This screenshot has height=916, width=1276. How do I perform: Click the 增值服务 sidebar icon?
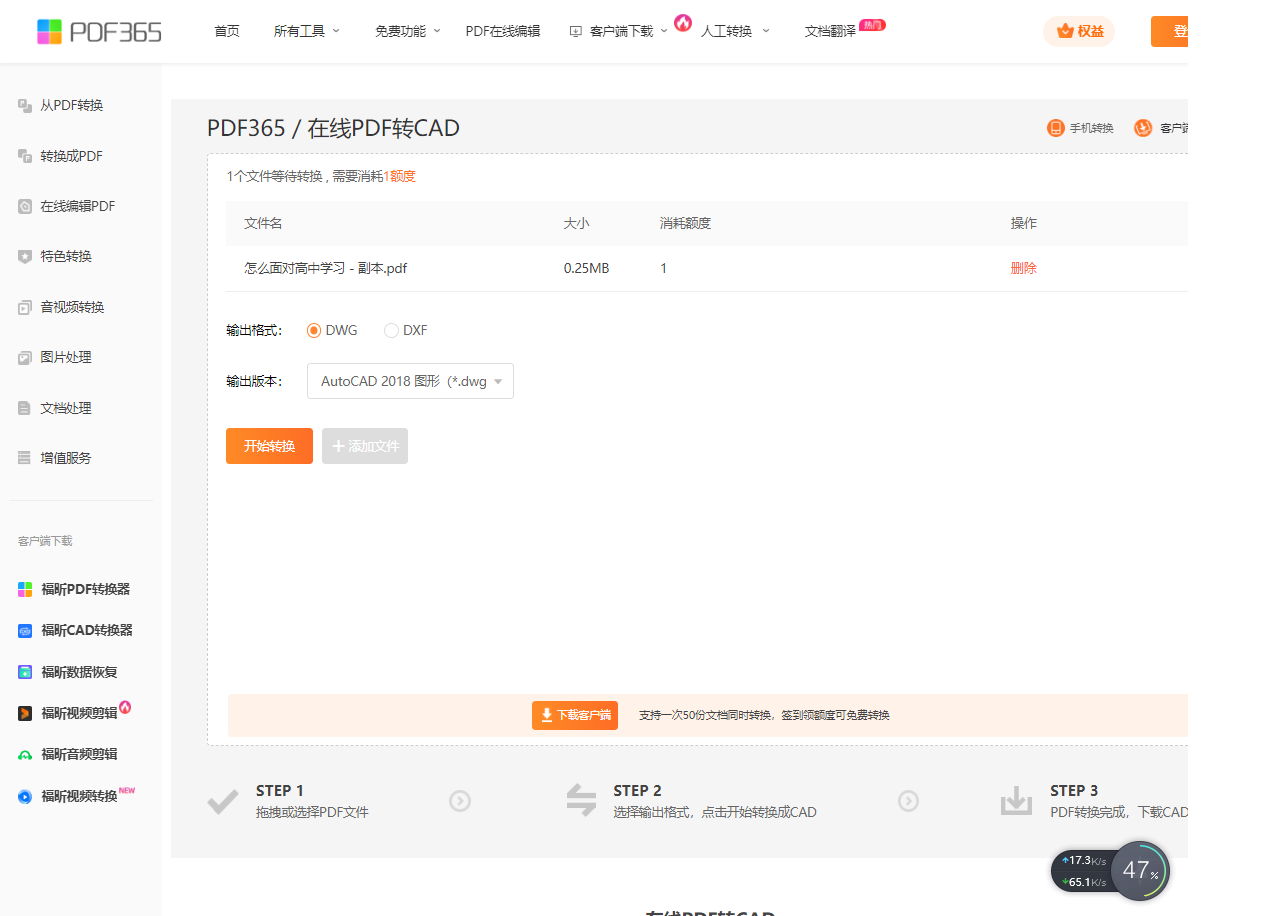pyautogui.click(x=25, y=458)
